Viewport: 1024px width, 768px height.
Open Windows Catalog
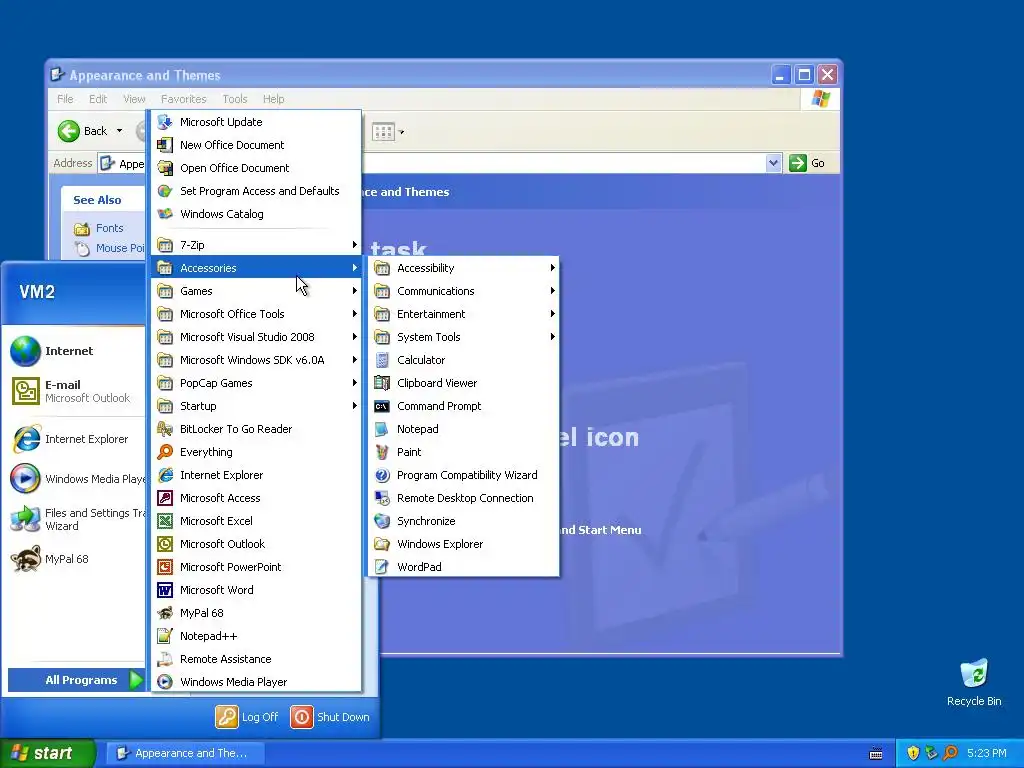click(x=256, y=214)
